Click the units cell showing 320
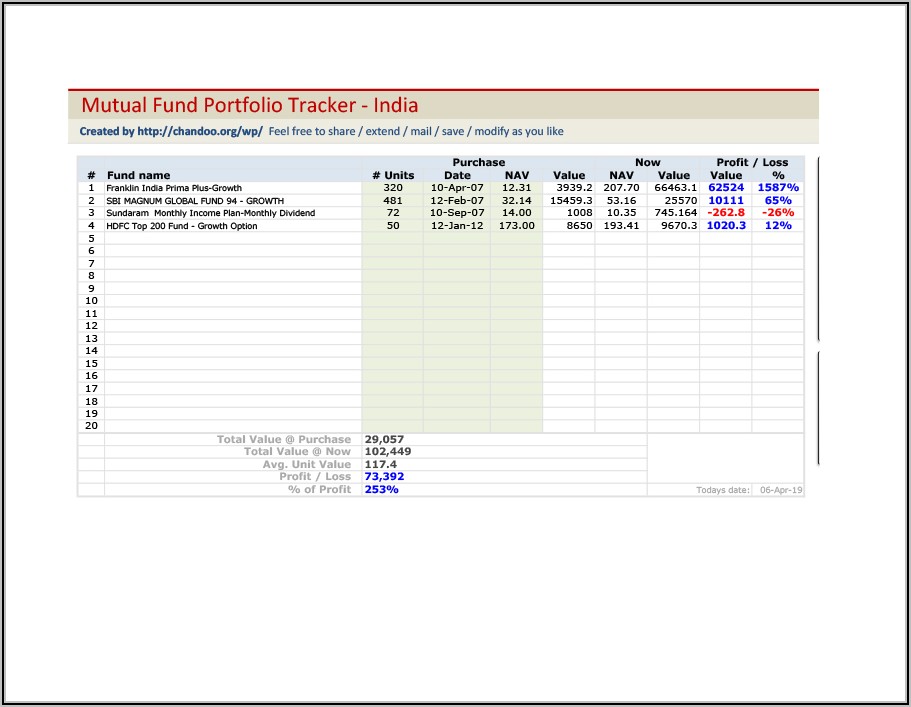Viewport: 911px width, 707px height. pos(392,188)
